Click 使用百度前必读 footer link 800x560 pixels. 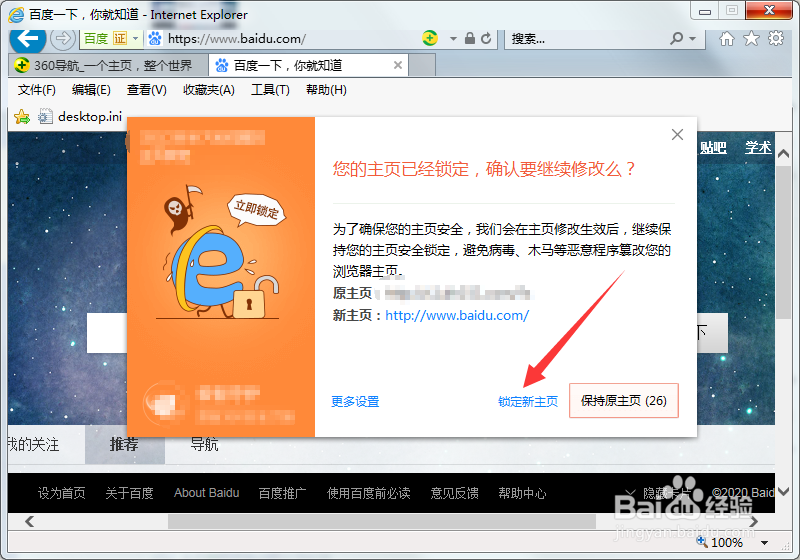(x=368, y=493)
